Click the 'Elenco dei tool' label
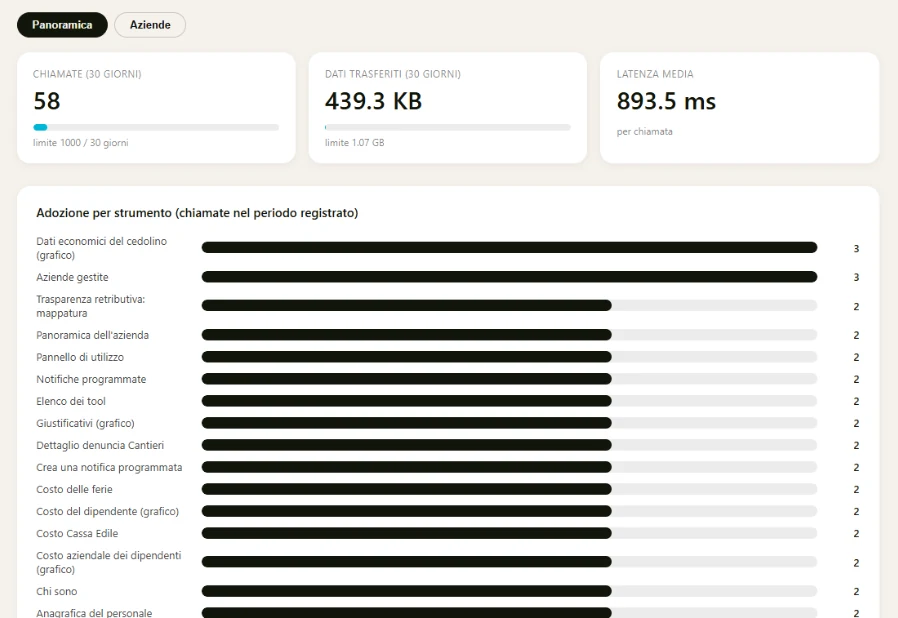Viewport: 898px width, 618px height. (x=71, y=401)
